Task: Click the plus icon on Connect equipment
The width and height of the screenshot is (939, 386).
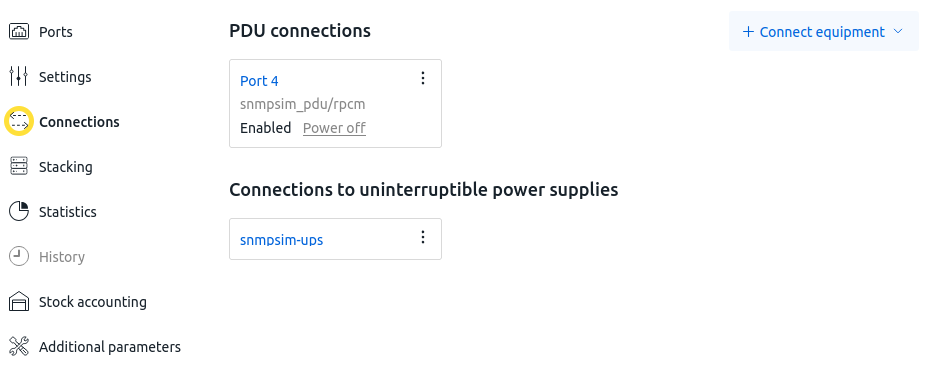Action: pos(748,32)
